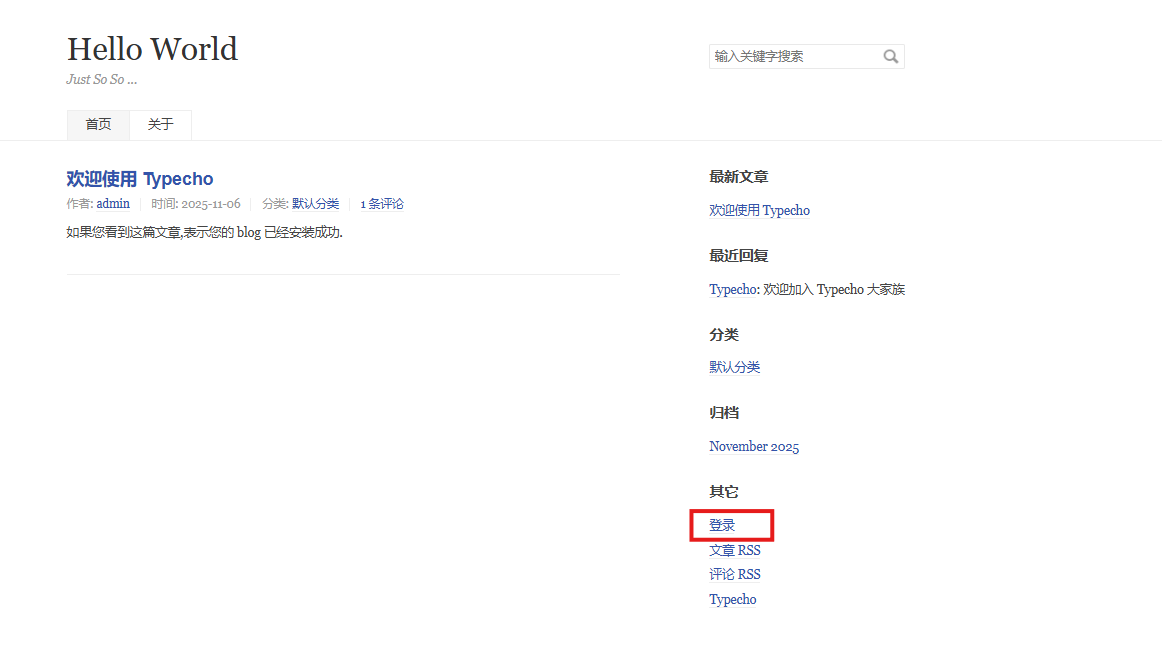1162x657 pixels.
Task: Open the 评论 RSS feed link
Action: click(x=734, y=575)
